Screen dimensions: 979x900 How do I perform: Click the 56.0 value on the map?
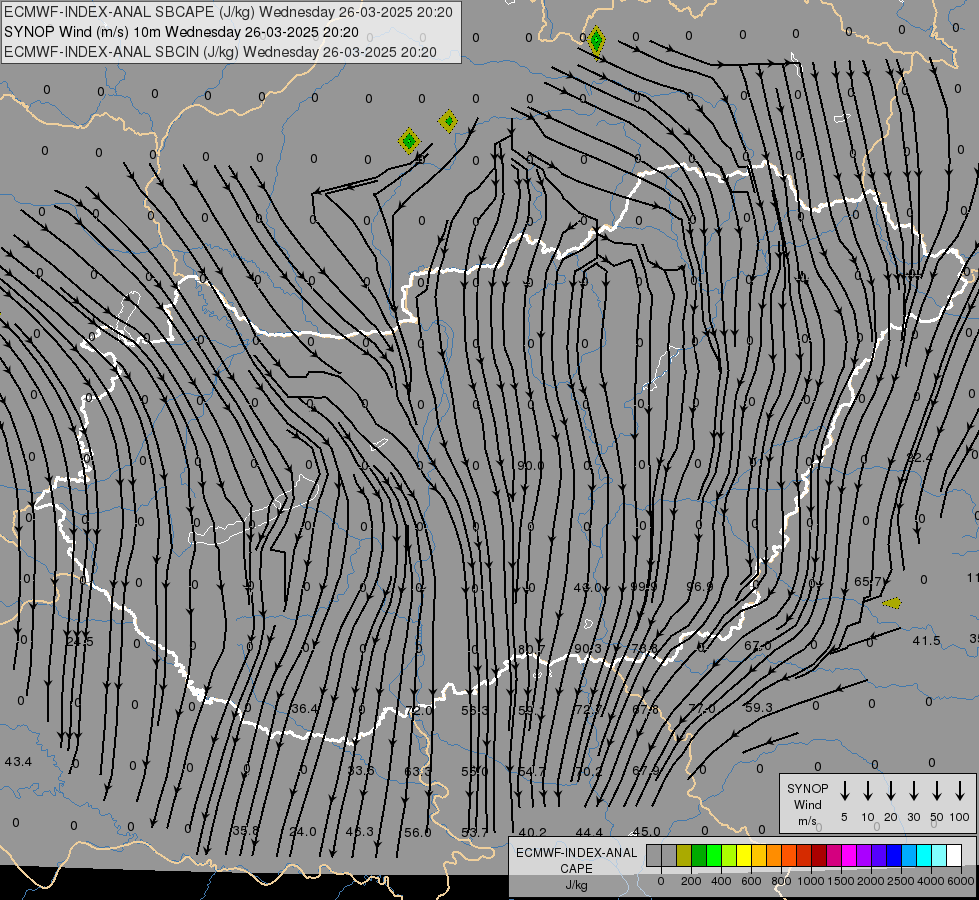pos(418,832)
